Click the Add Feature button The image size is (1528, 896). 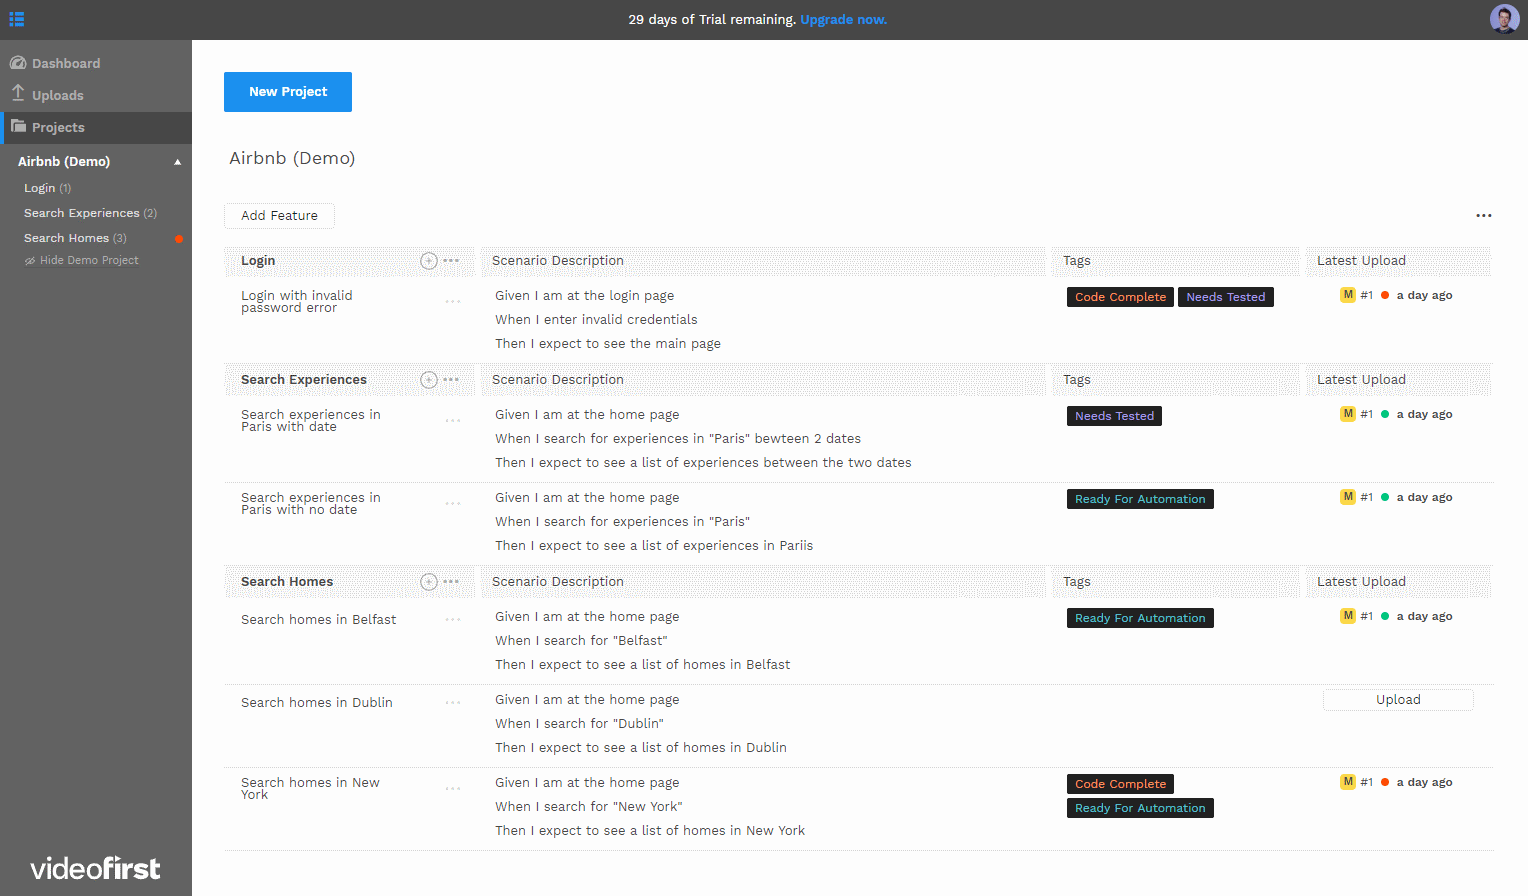(279, 215)
